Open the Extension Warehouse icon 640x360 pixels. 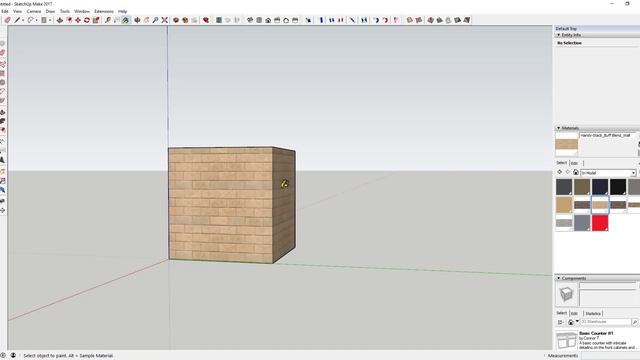pyautogui.click(x=185, y=20)
